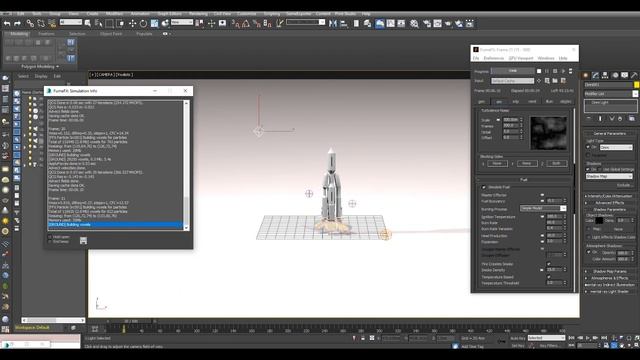Click the Configure Modifier Sets icon
The height and width of the screenshot is (360, 640).
pos(632,118)
